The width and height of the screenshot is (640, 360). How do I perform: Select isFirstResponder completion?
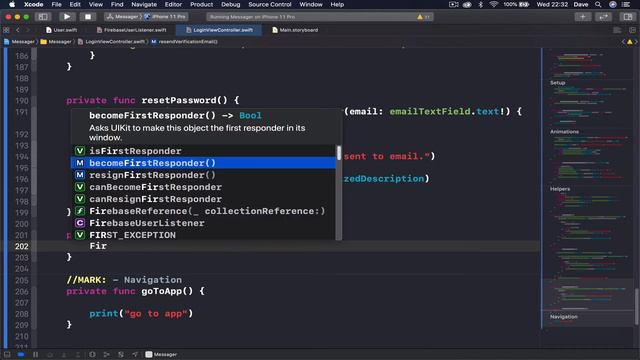[x=203, y=151]
